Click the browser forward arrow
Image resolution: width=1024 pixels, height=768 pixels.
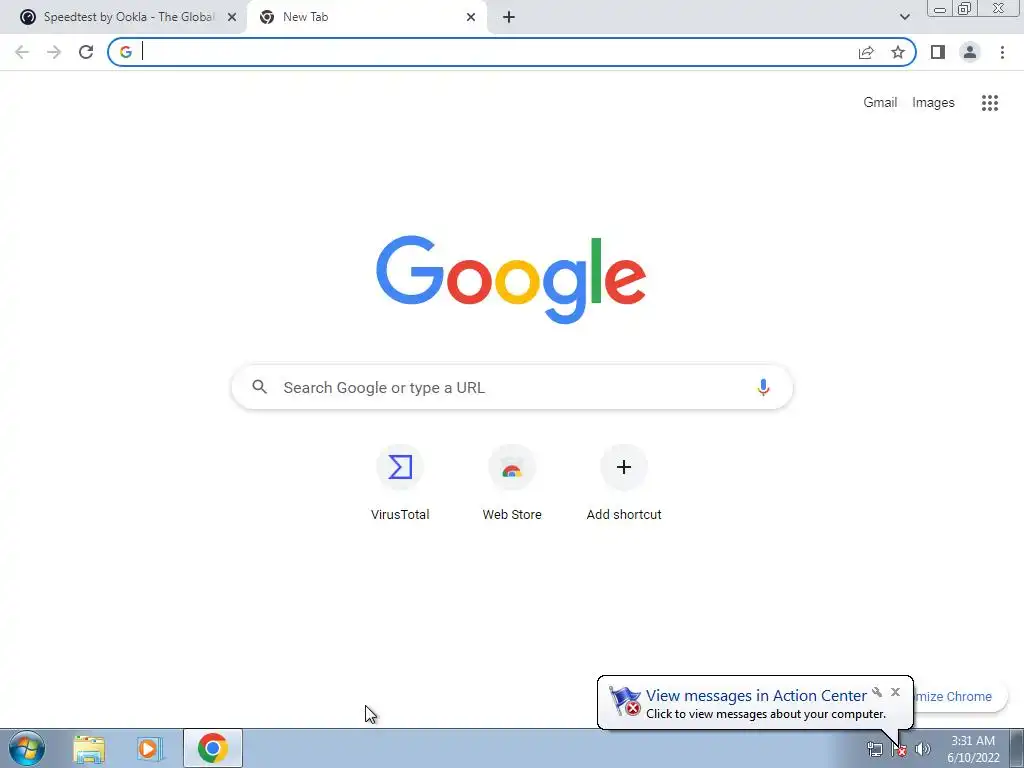[54, 52]
